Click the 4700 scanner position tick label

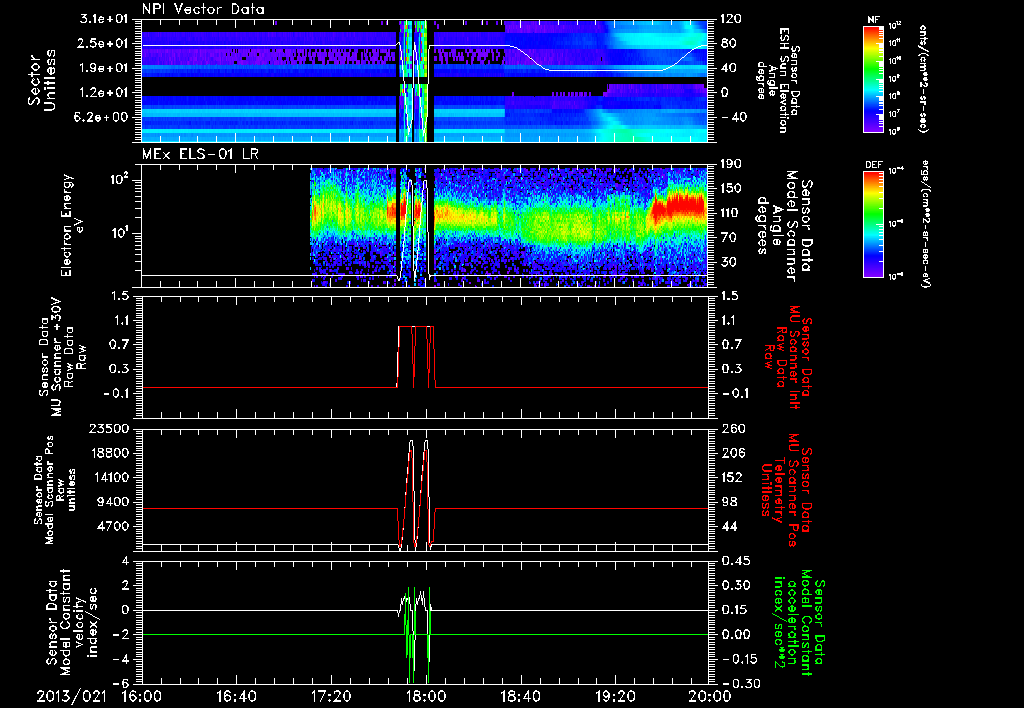point(112,526)
